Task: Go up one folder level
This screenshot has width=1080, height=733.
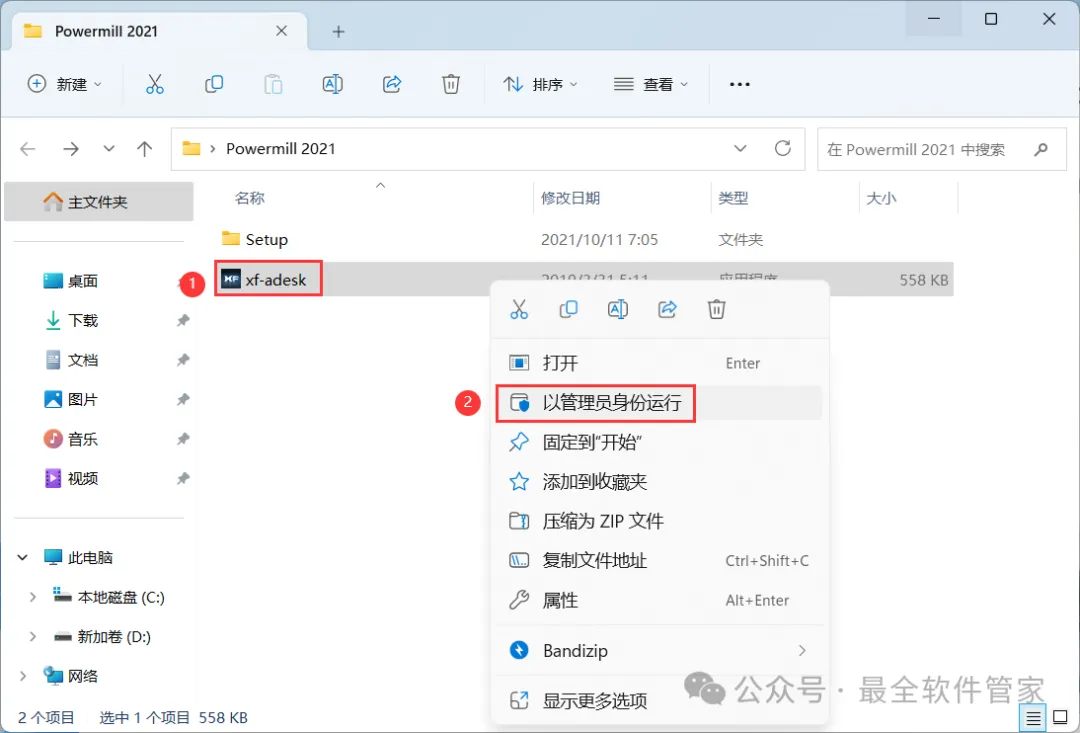Action: tap(145, 149)
